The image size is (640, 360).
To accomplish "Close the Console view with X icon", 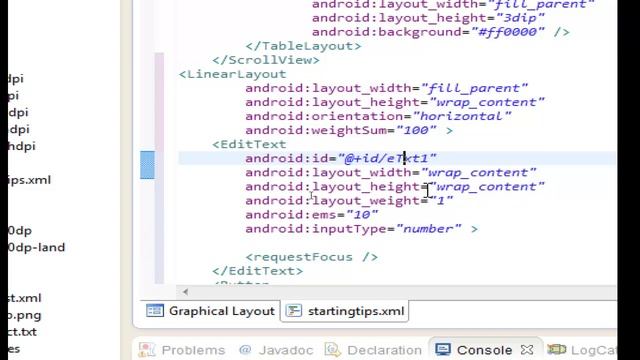I will tap(527, 350).
